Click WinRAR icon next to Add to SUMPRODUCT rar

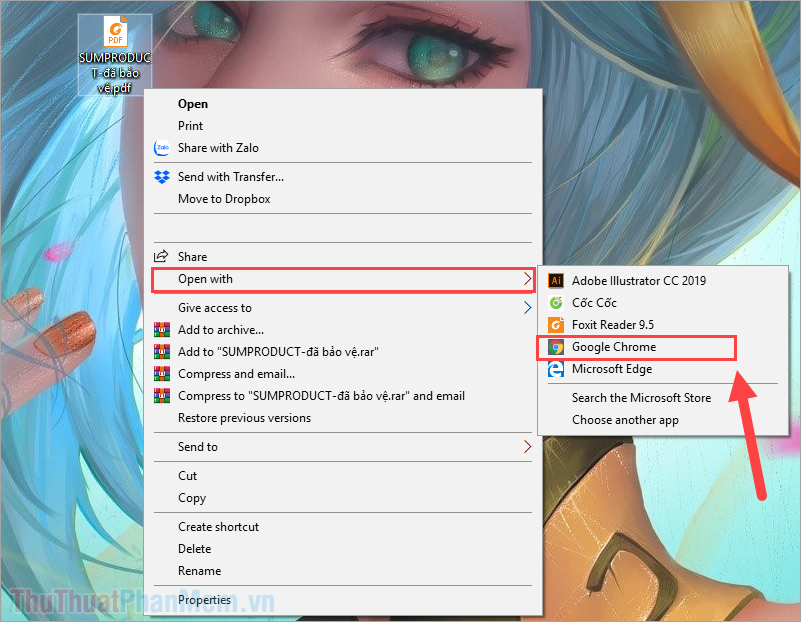(162, 352)
